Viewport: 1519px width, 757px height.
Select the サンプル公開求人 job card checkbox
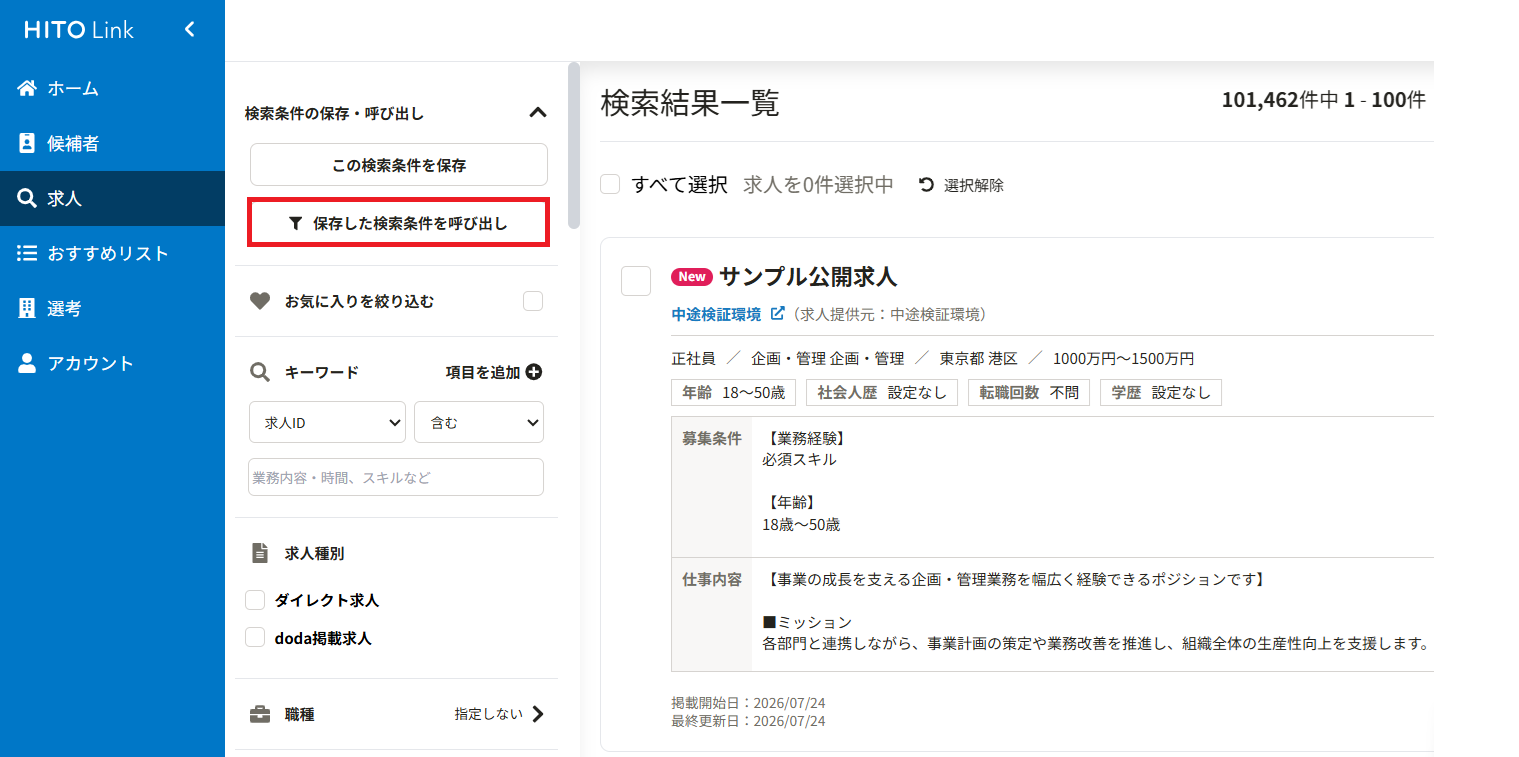click(636, 281)
